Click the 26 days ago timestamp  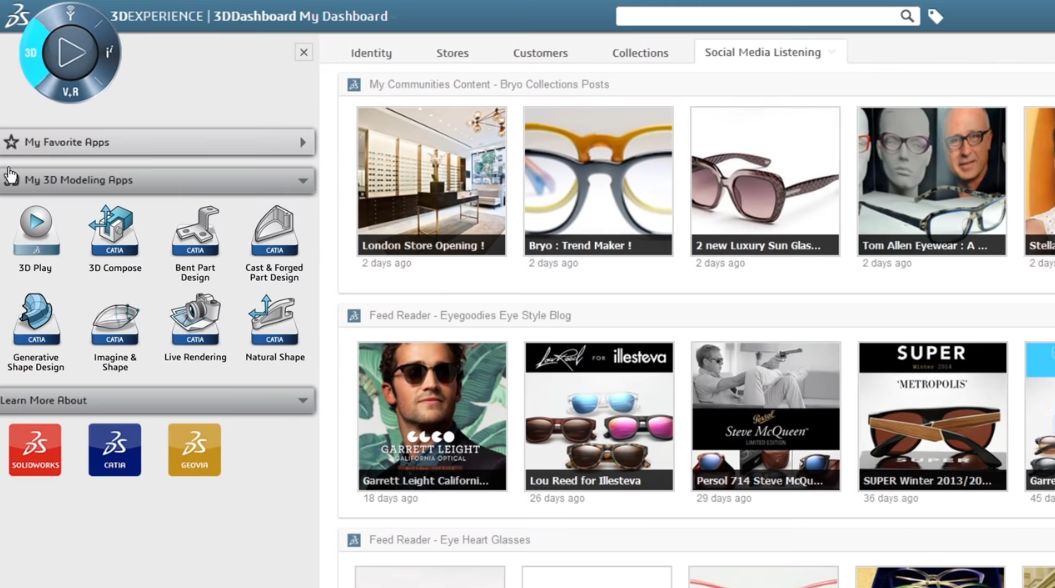click(557, 499)
